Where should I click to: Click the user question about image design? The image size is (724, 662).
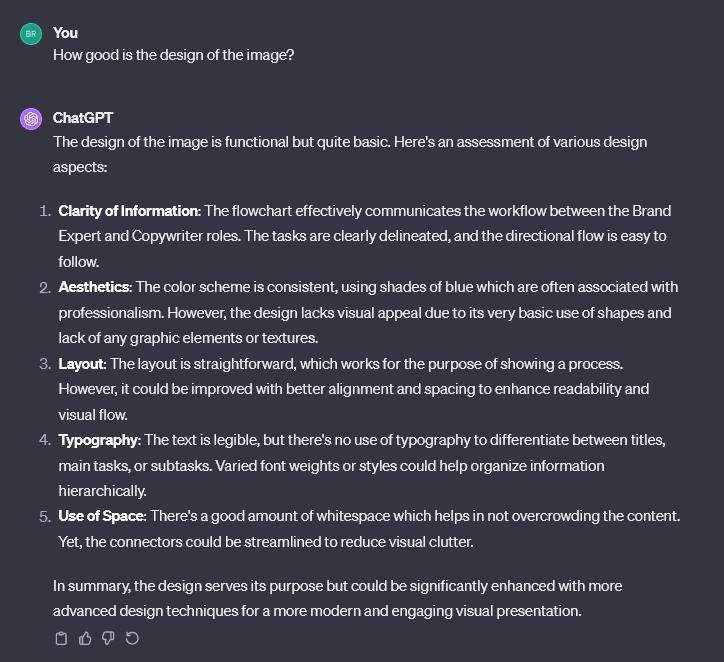pyautogui.click(x=173, y=55)
